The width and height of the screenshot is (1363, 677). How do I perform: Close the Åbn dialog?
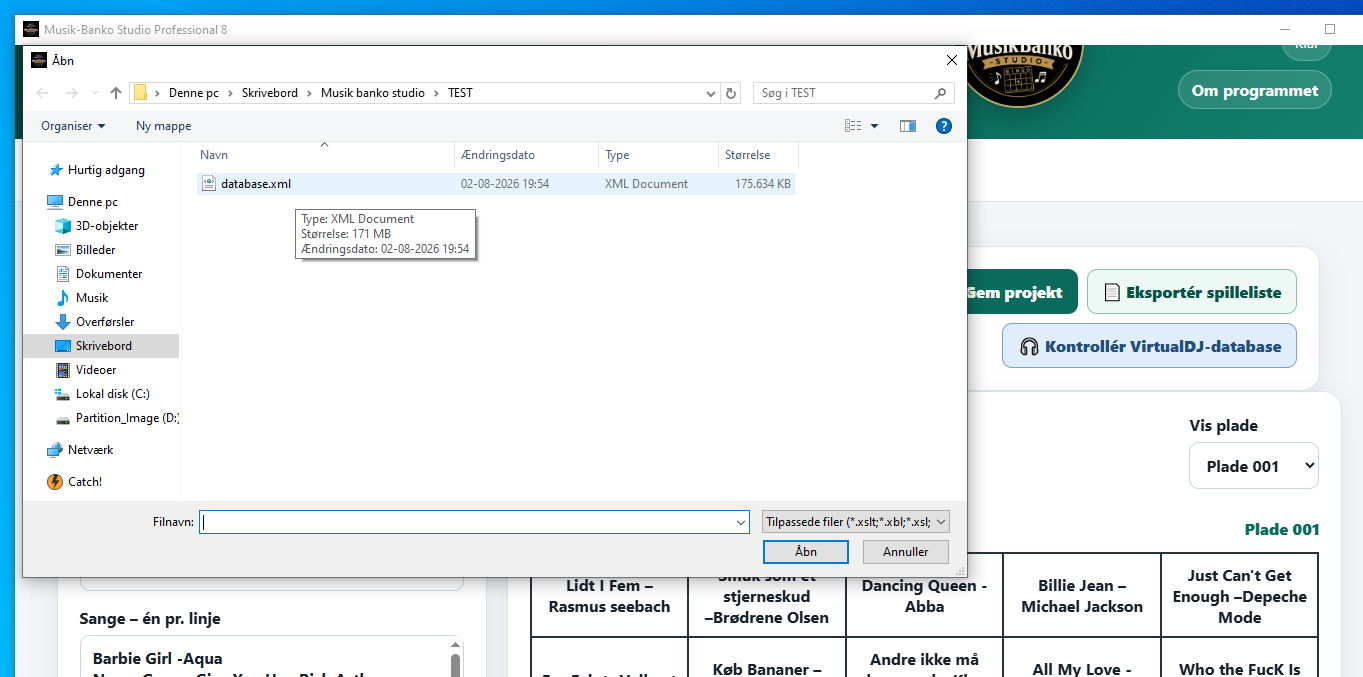click(951, 60)
